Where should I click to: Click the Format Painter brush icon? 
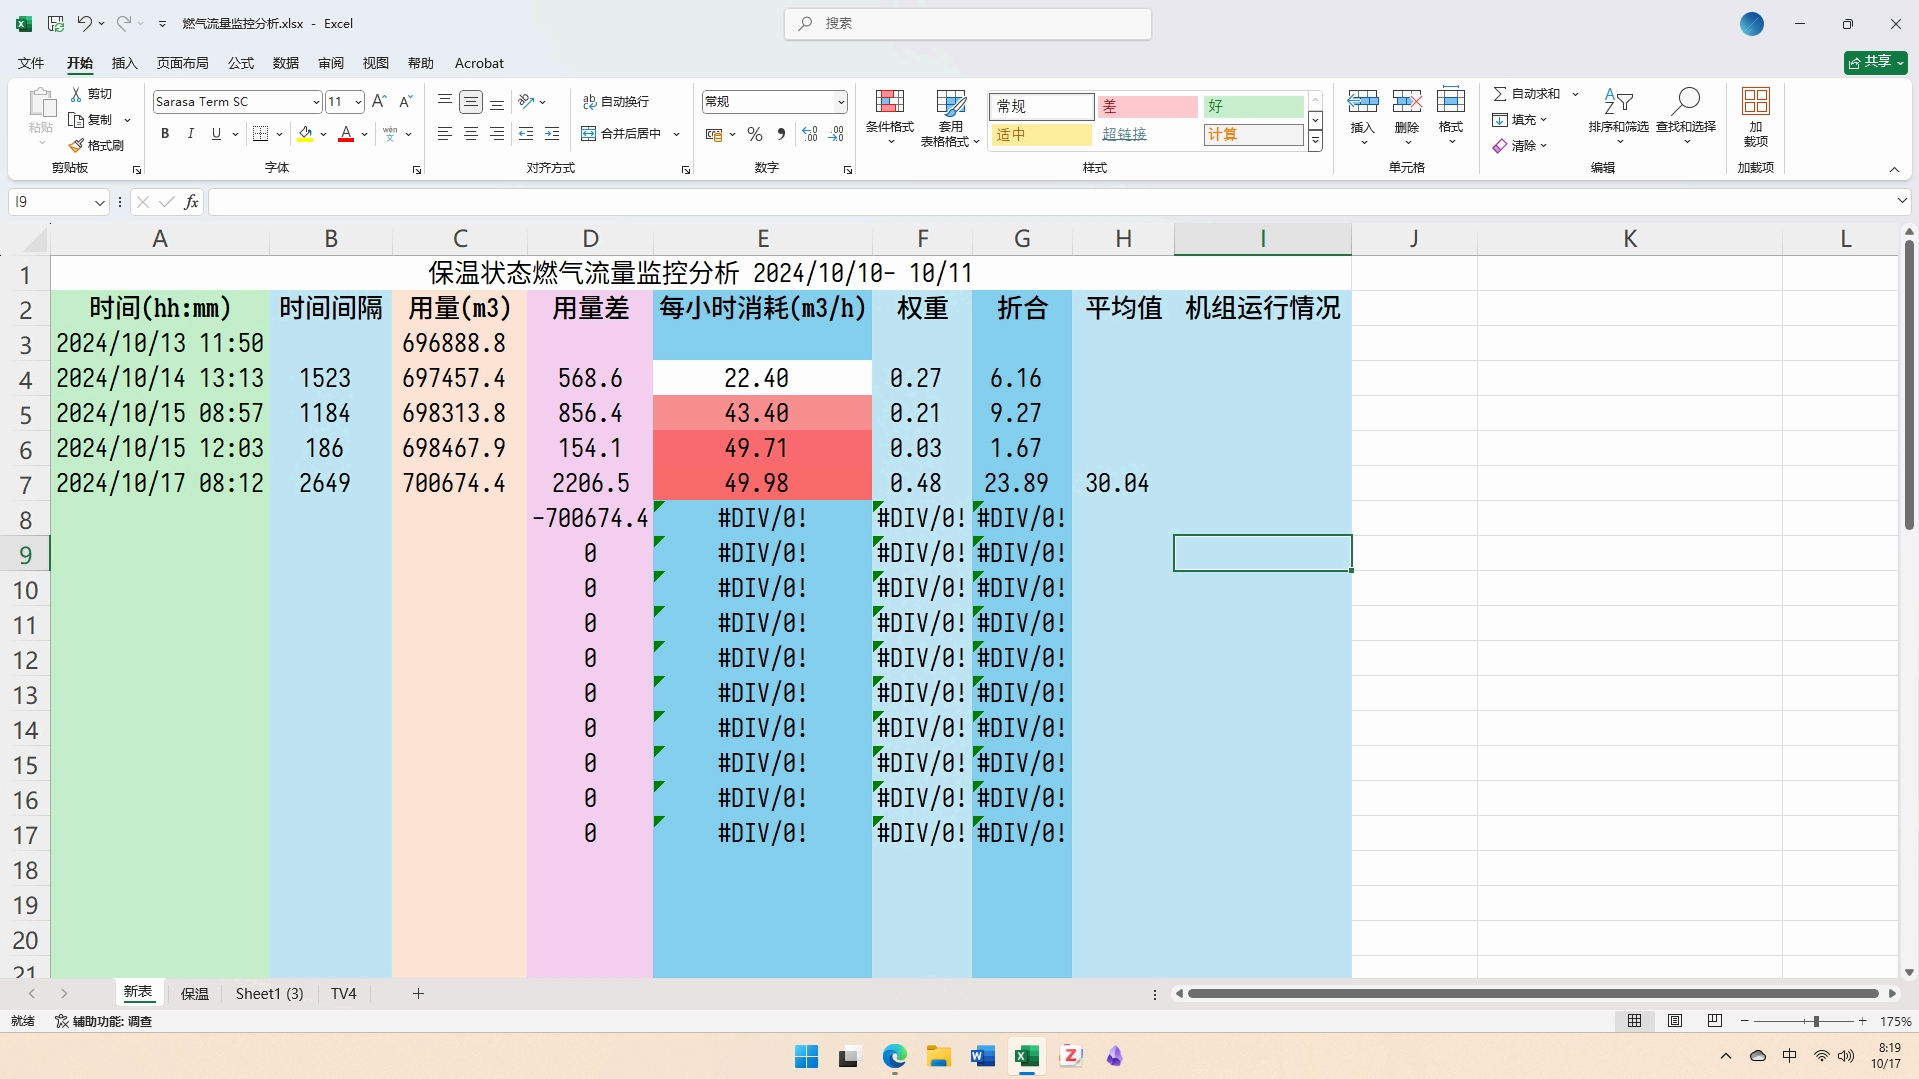(77, 146)
